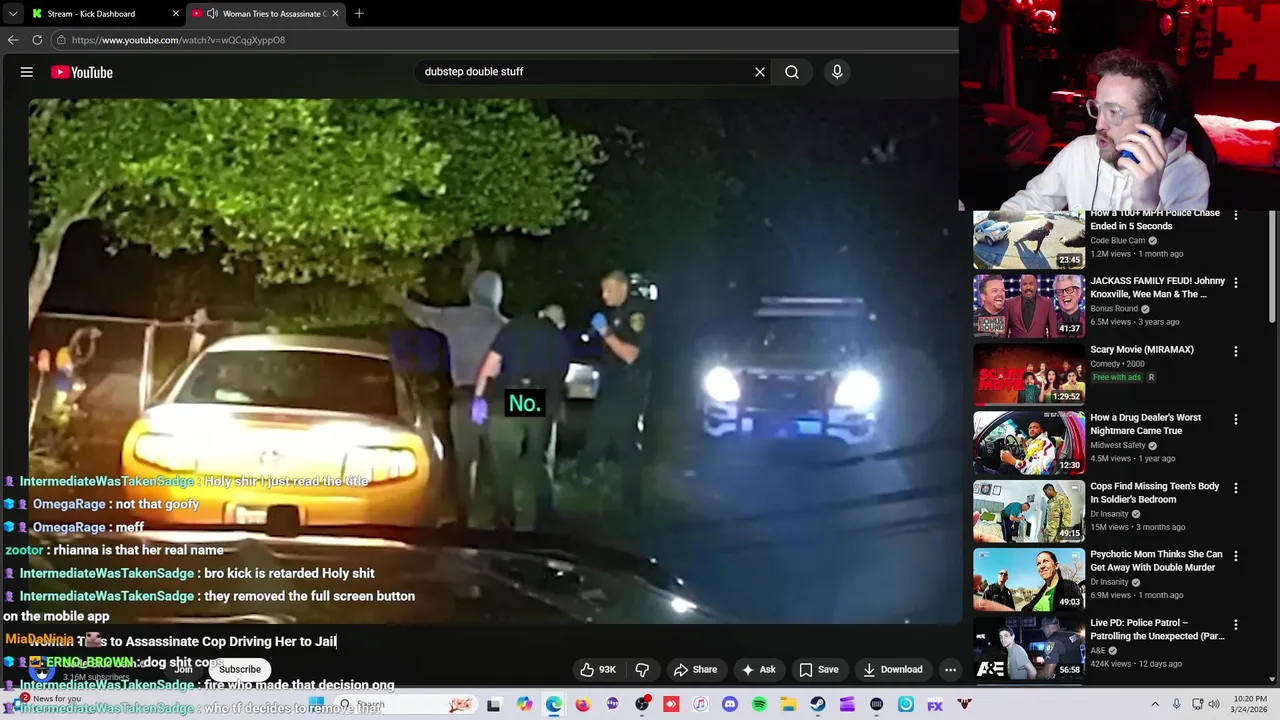The image size is (1280, 720).
Task: Open File Explorer from the taskbar
Action: (x=789, y=705)
